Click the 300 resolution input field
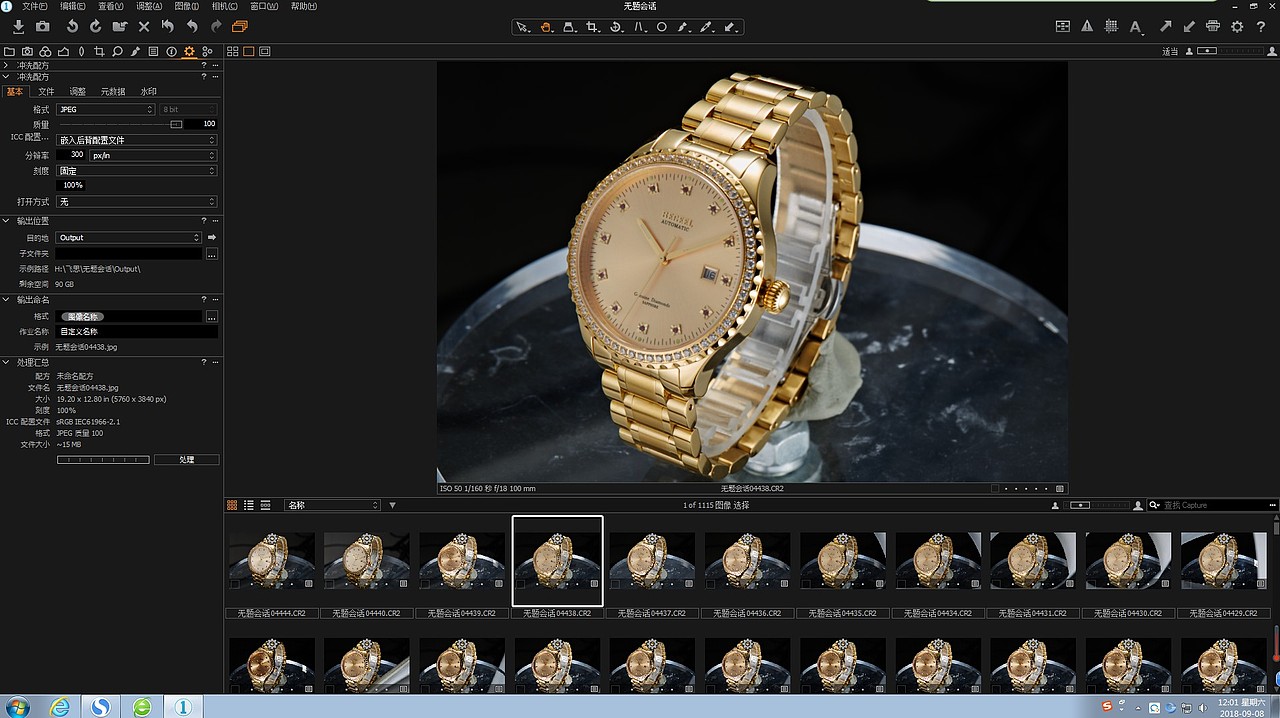The image size is (1280, 718). point(70,155)
